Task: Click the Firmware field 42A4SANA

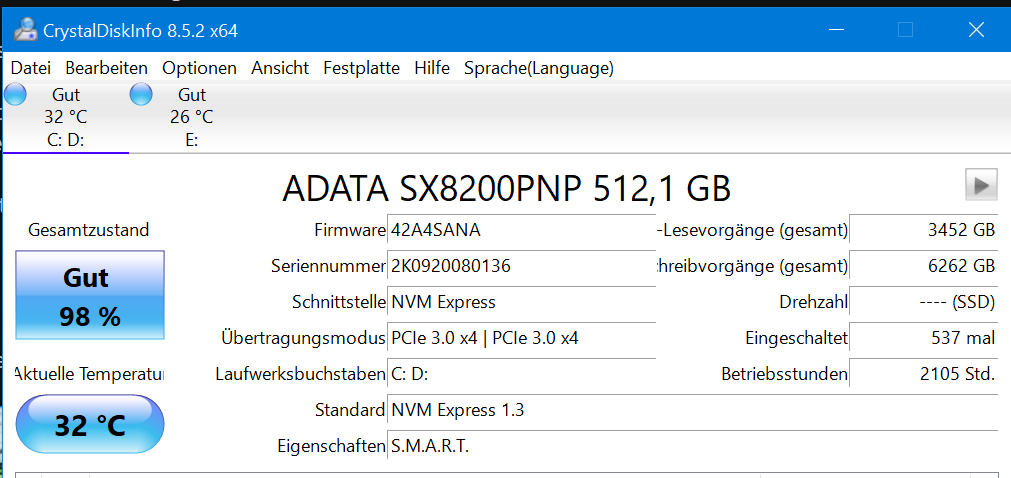Action: 520,230
